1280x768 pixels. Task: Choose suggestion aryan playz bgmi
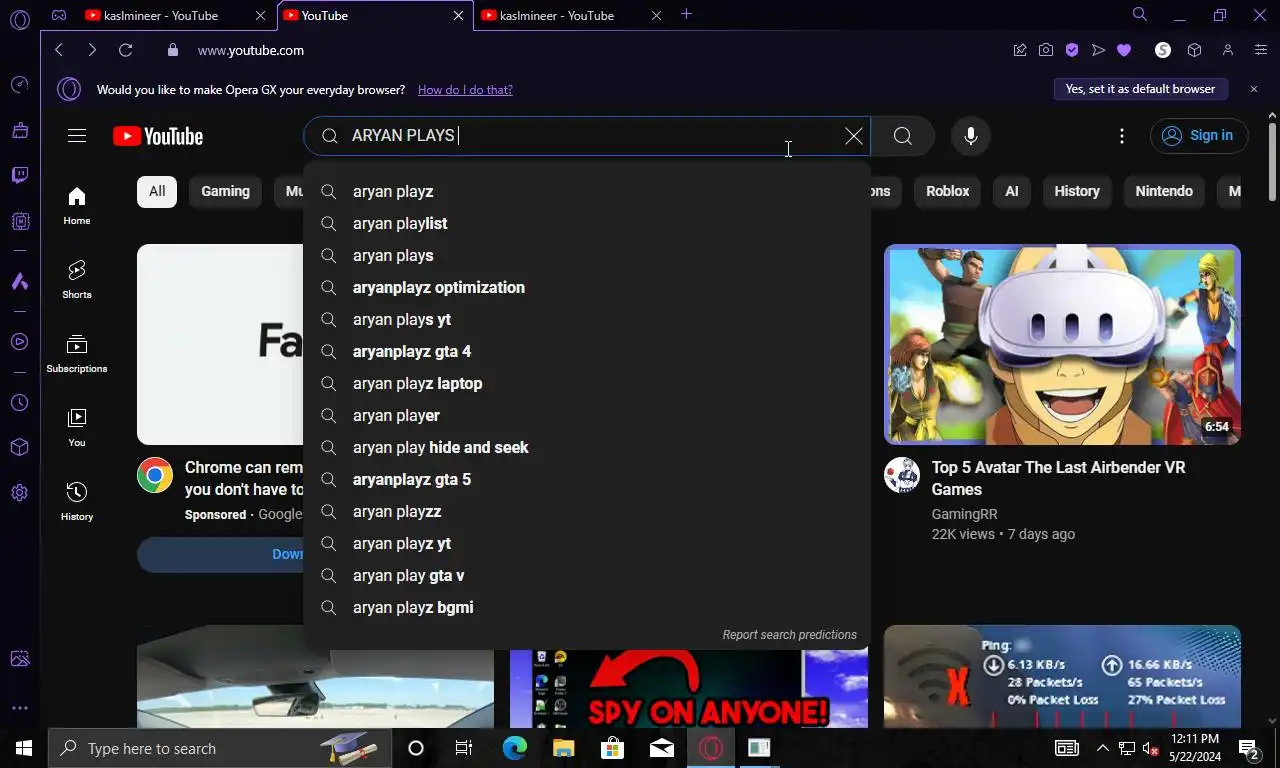point(587,607)
